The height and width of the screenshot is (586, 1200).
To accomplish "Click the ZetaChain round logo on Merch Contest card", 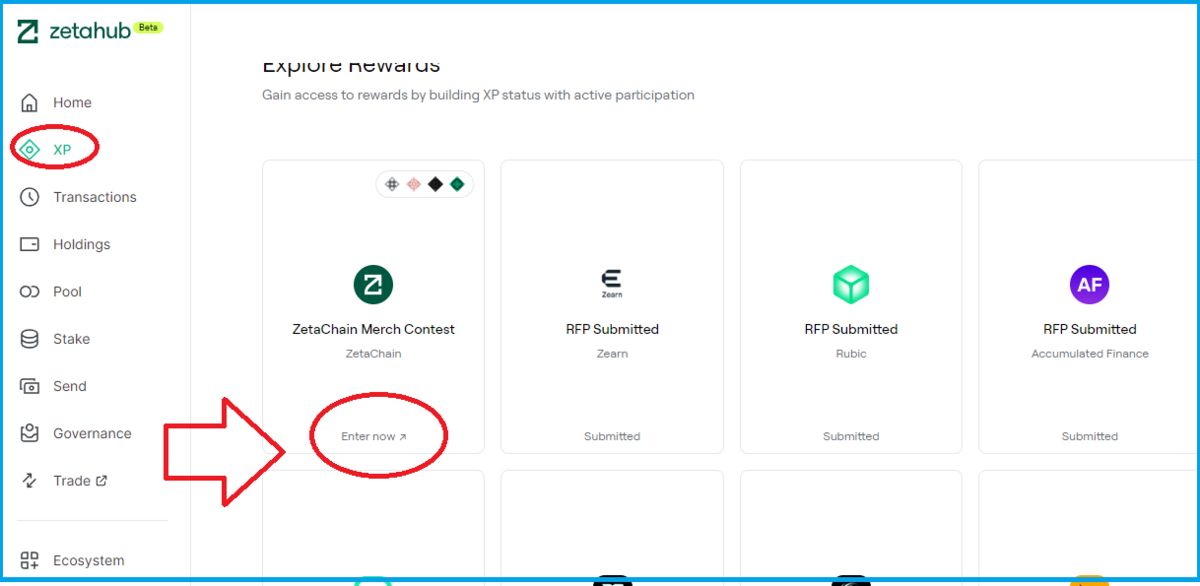I will (x=373, y=285).
